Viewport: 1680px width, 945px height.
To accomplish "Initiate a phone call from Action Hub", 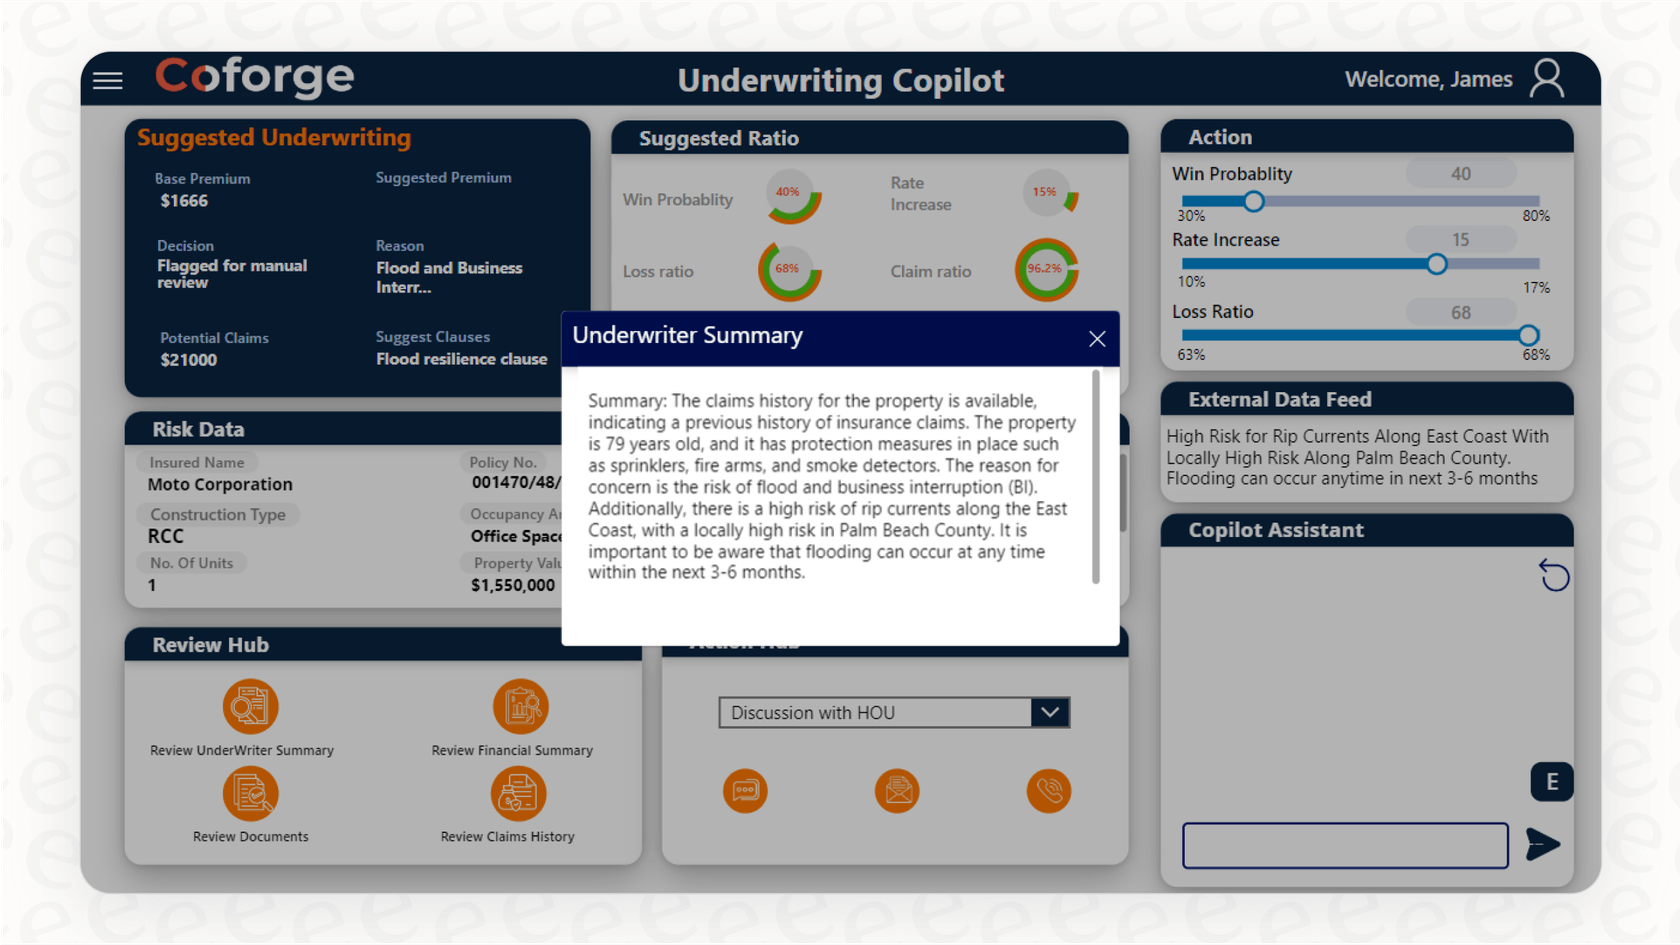I will coord(1048,791).
